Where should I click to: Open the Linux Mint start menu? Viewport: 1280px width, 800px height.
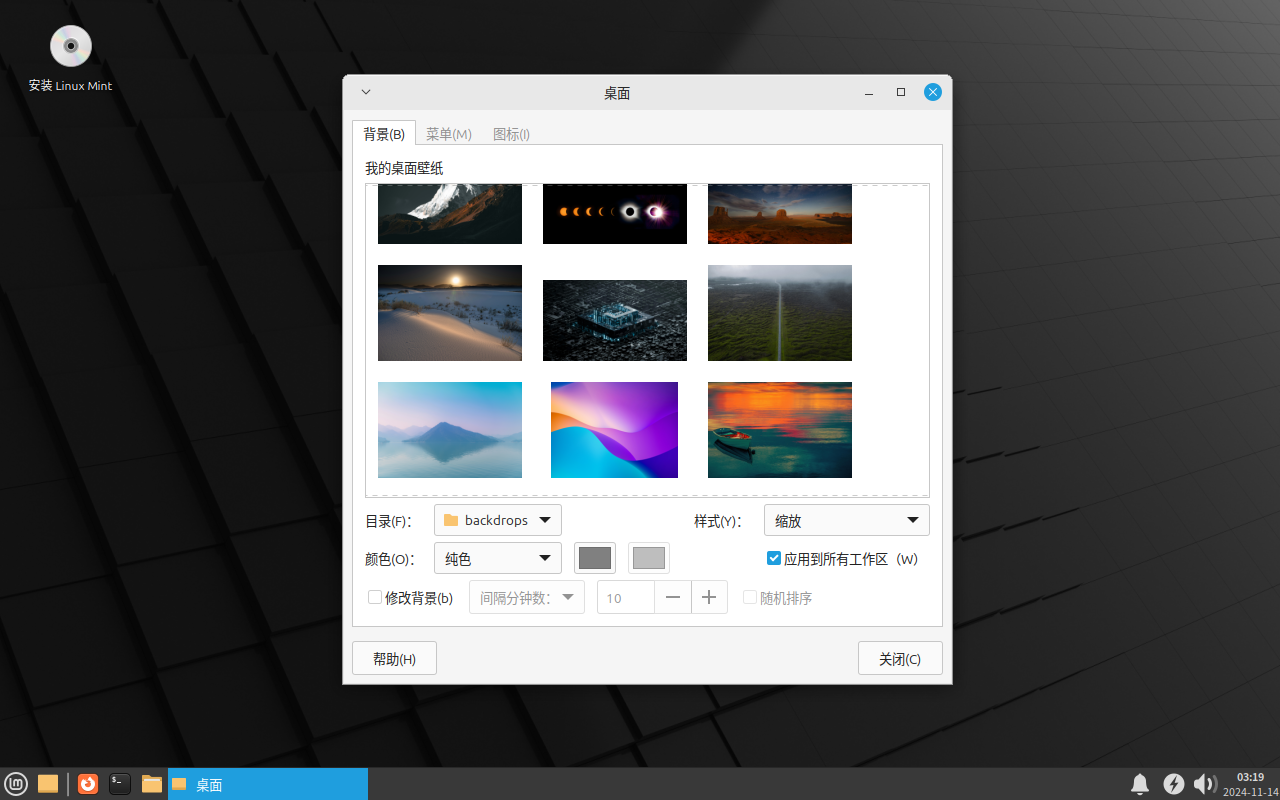(16, 784)
